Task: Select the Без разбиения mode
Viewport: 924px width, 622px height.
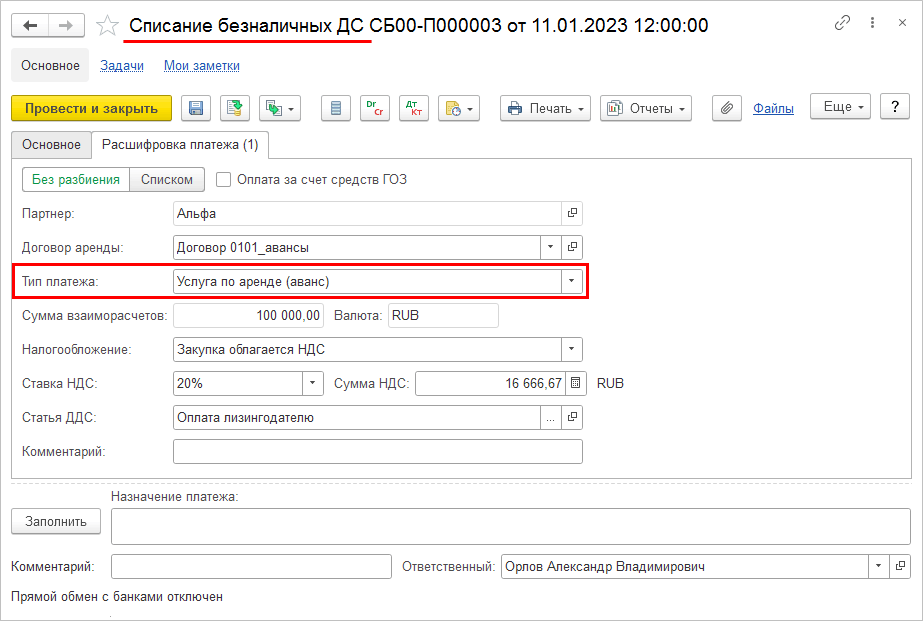Action: [75, 180]
